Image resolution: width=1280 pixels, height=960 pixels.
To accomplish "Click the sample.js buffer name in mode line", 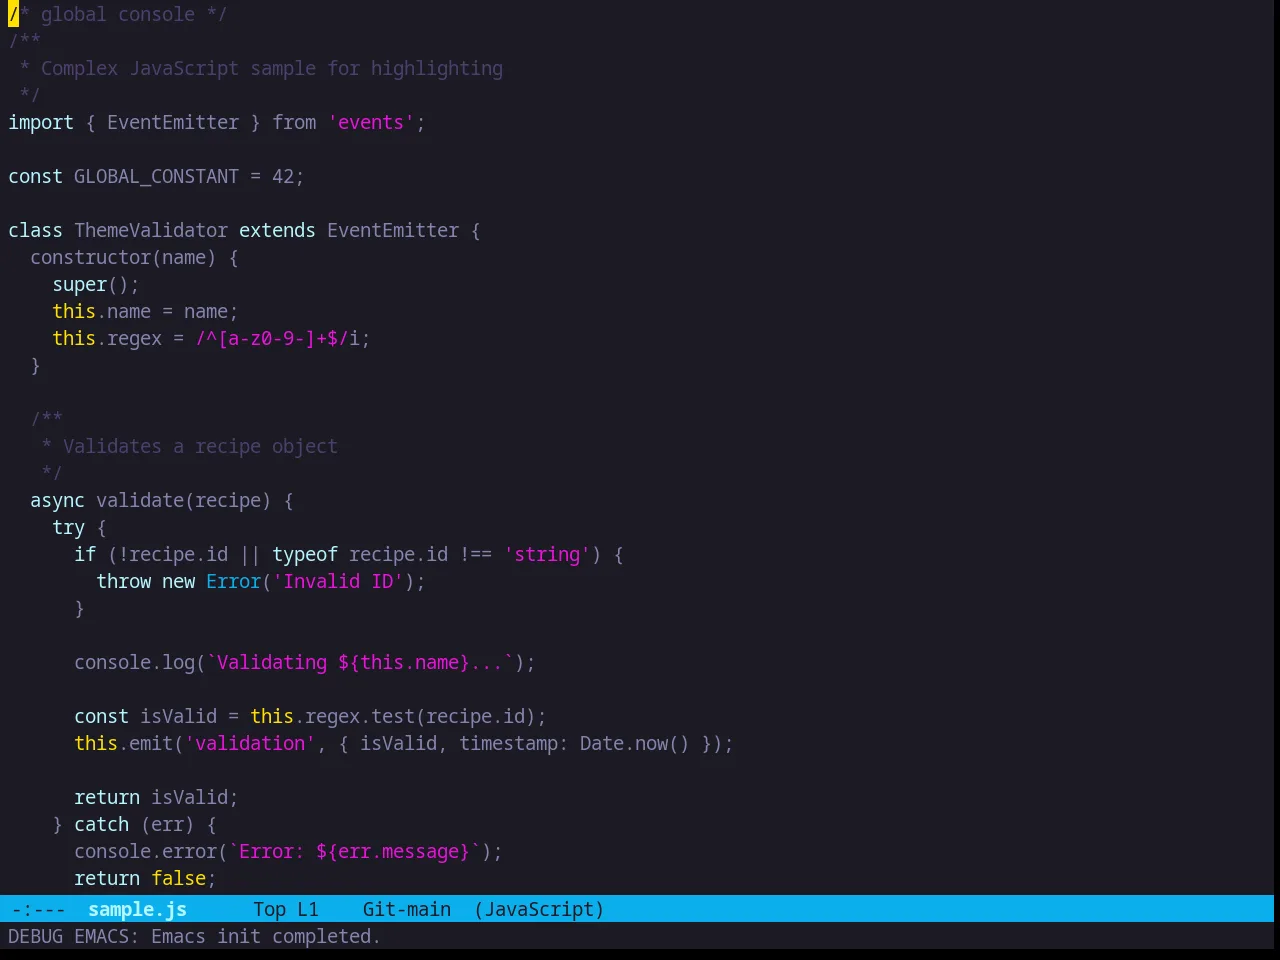I will tap(137, 909).
